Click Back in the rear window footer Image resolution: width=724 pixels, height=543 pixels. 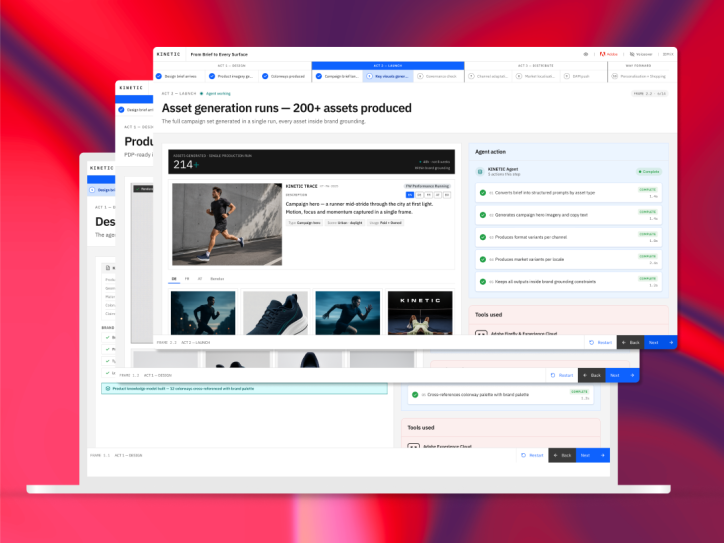pyautogui.click(x=562, y=455)
